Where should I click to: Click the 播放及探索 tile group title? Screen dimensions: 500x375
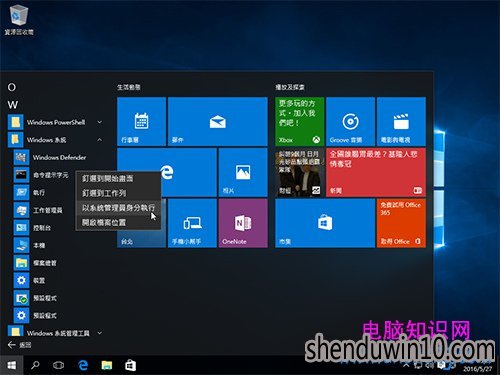tap(290, 87)
